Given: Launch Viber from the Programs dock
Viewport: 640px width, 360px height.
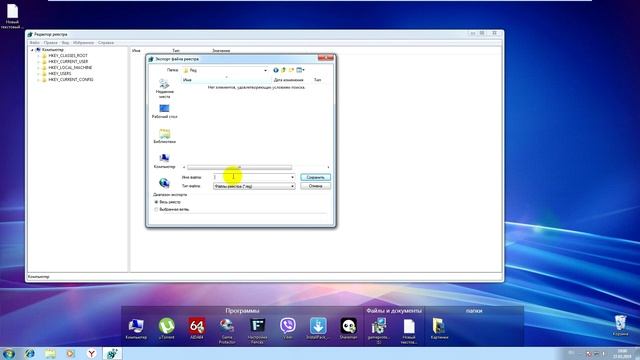Looking at the screenshot, I should tap(288, 329).
